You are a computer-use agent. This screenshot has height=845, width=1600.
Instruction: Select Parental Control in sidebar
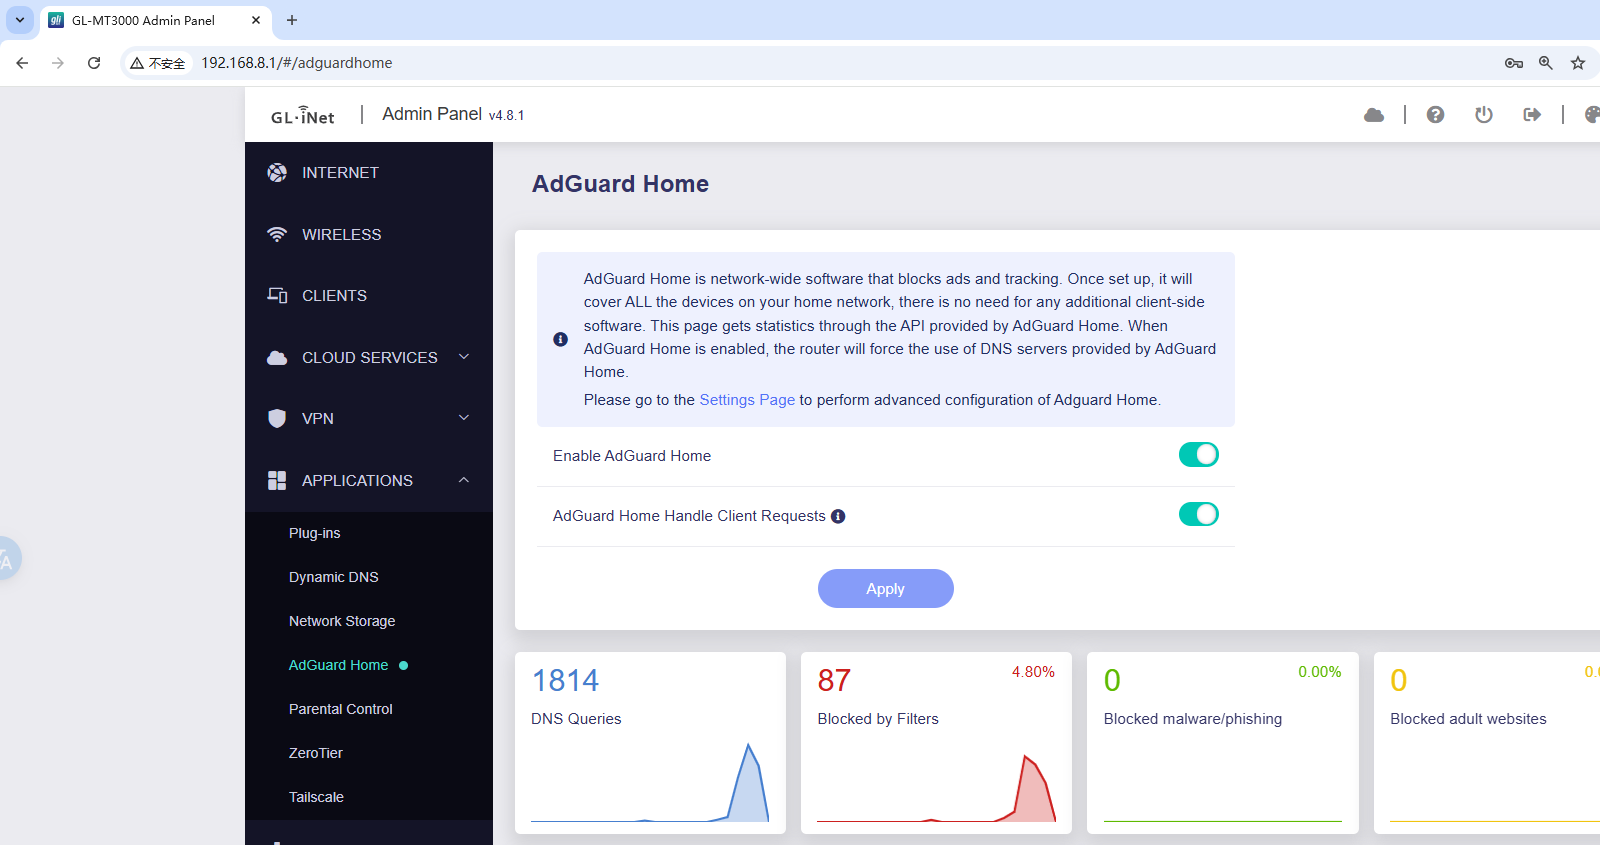click(x=340, y=709)
